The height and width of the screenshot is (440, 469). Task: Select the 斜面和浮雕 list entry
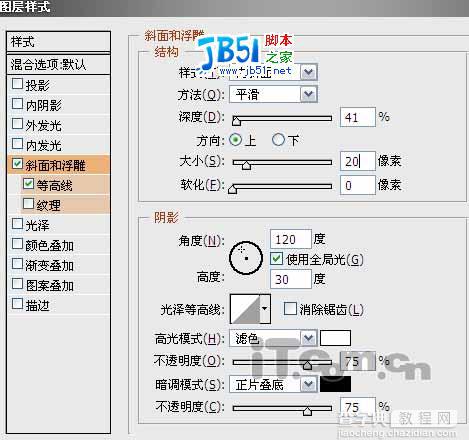click(x=59, y=165)
